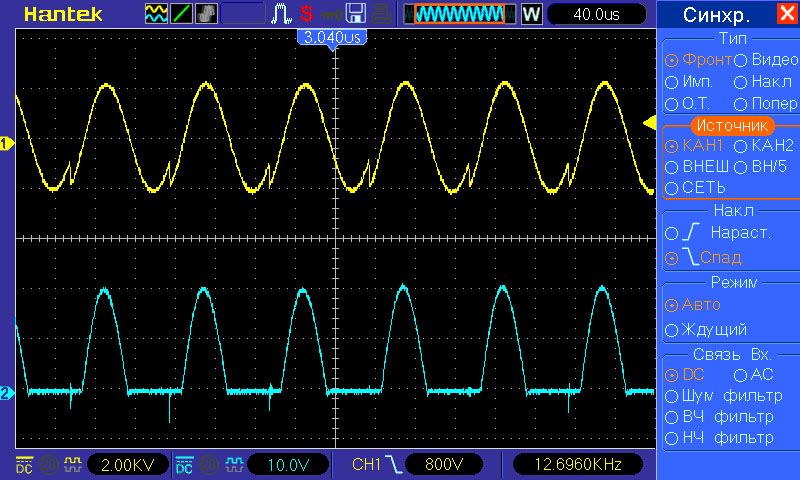Click the printer icon
The width and height of the screenshot is (800, 480).
click(381, 14)
